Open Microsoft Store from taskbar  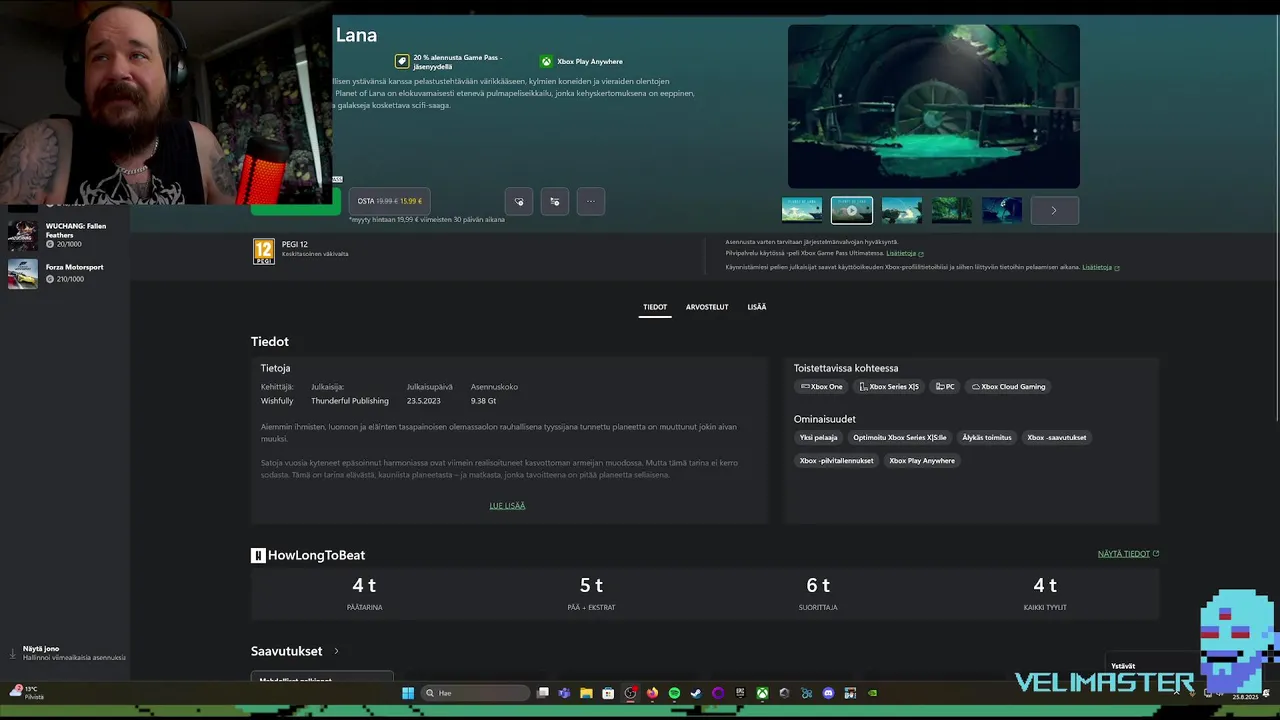click(608, 693)
